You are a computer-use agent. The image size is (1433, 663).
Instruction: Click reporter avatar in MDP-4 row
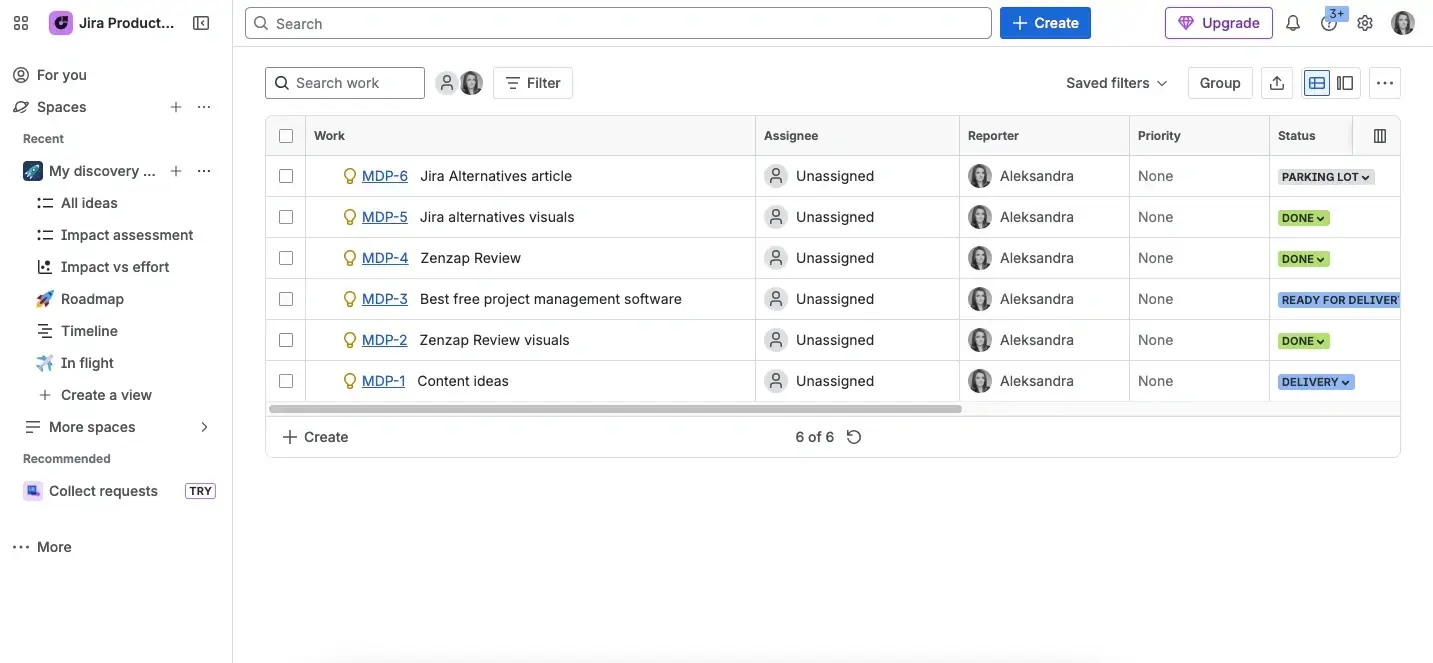click(980, 258)
